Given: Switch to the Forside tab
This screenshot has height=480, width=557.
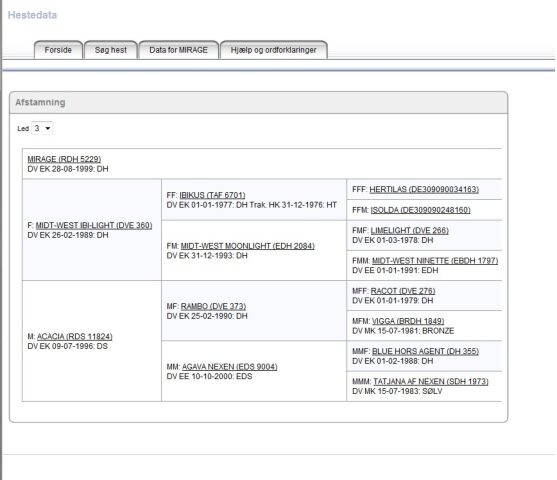Looking at the screenshot, I should pyautogui.click(x=58, y=50).
